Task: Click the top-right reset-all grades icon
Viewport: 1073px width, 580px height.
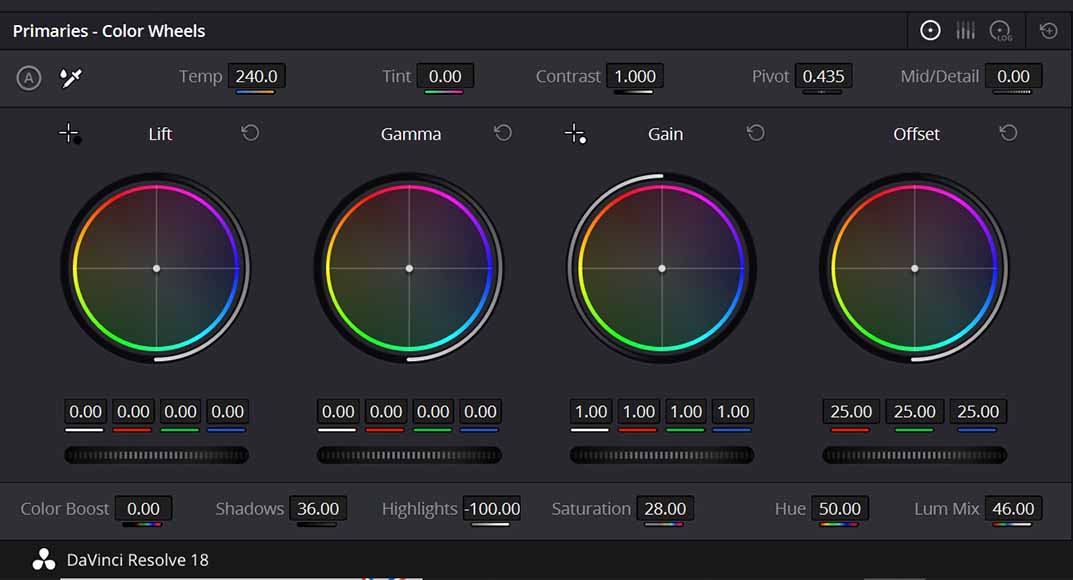Action: 1048,30
